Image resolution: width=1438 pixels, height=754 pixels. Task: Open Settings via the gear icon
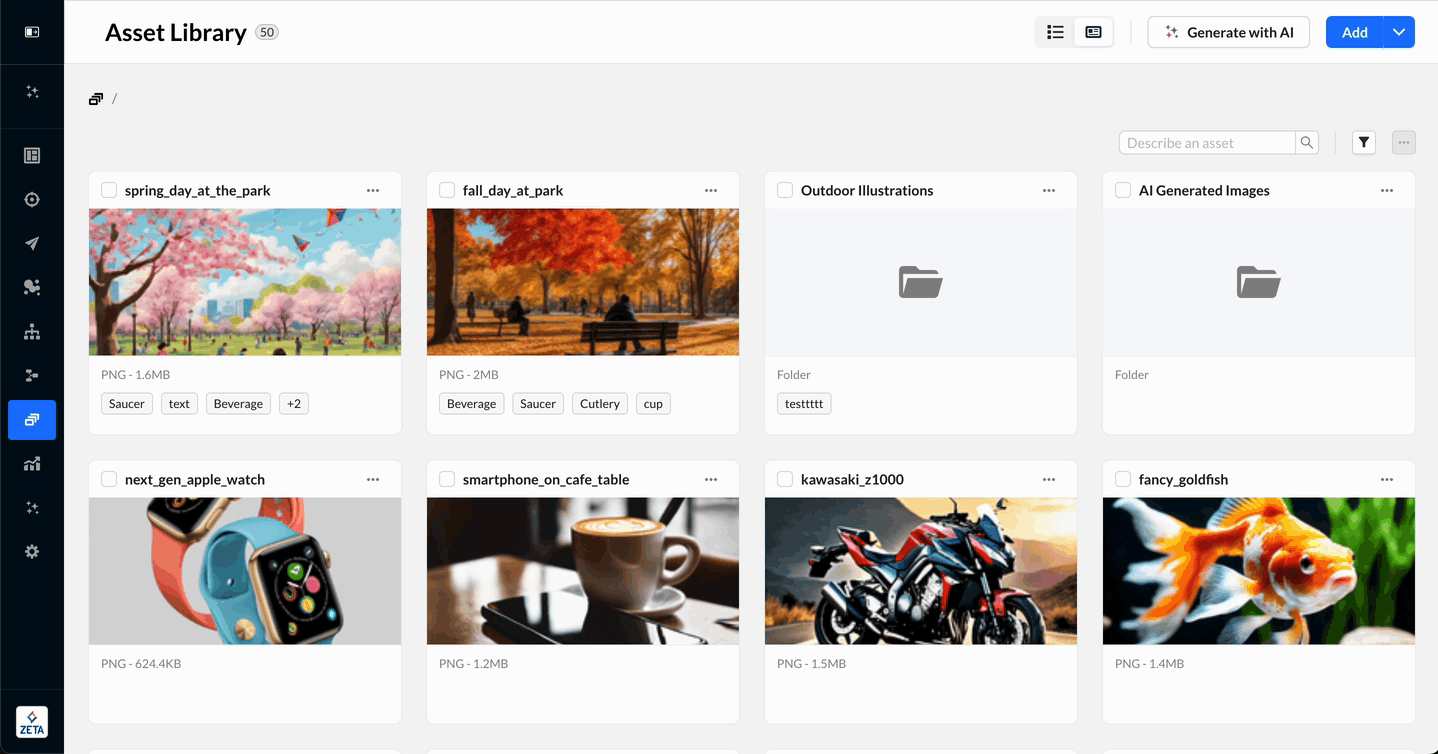[32, 551]
